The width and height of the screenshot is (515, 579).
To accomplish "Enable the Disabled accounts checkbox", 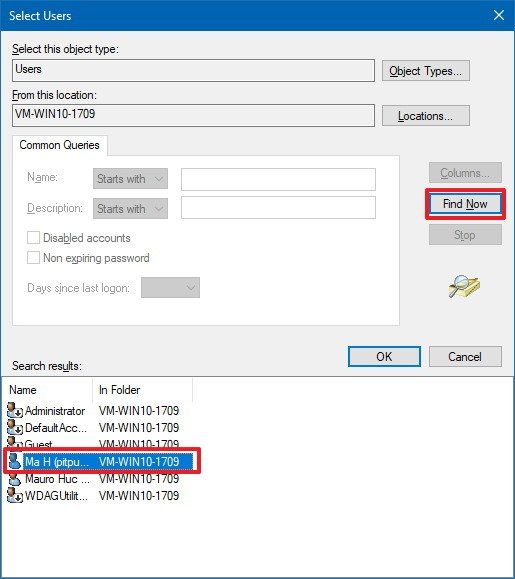I will pyautogui.click(x=33, y=238).
